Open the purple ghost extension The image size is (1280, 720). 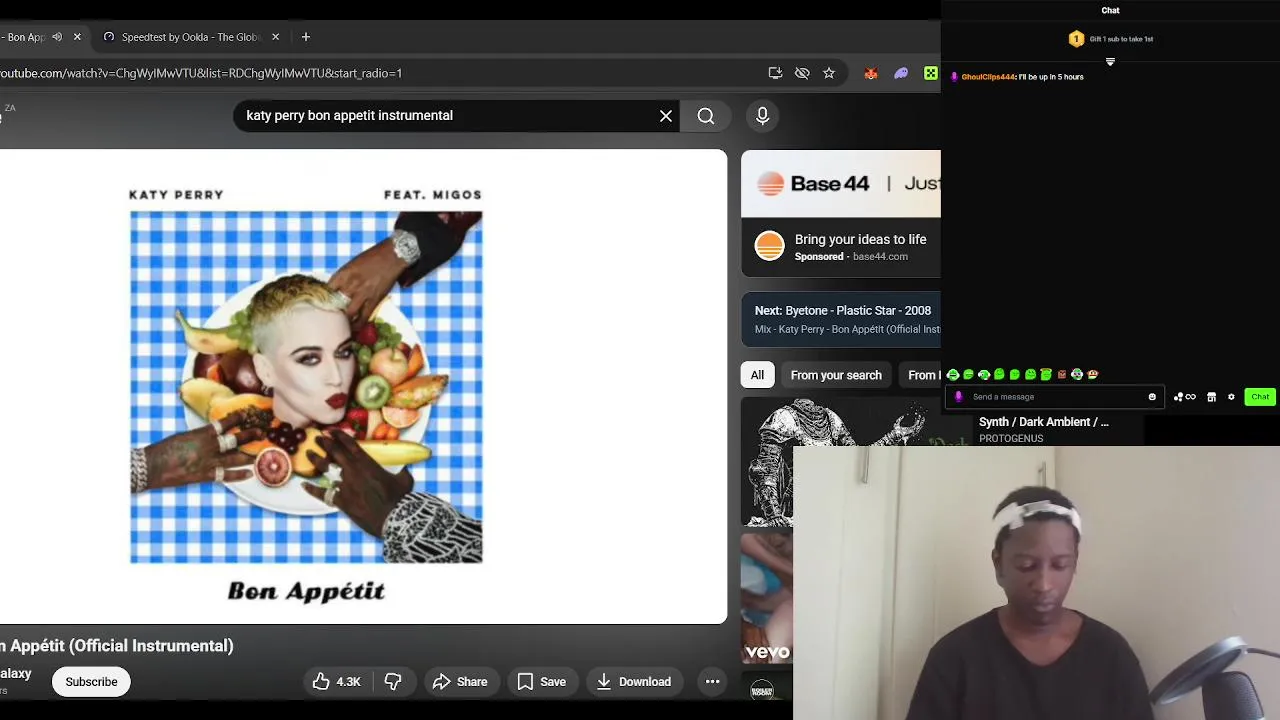(x=901, y=73)
